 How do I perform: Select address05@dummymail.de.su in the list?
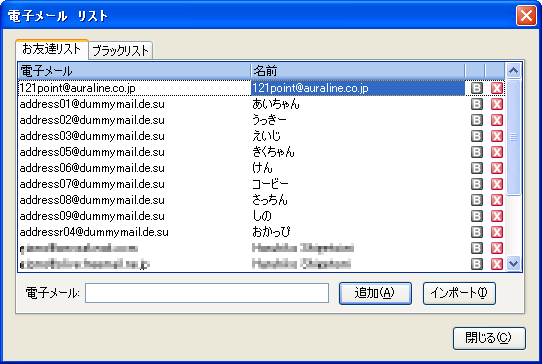(92, 152)
